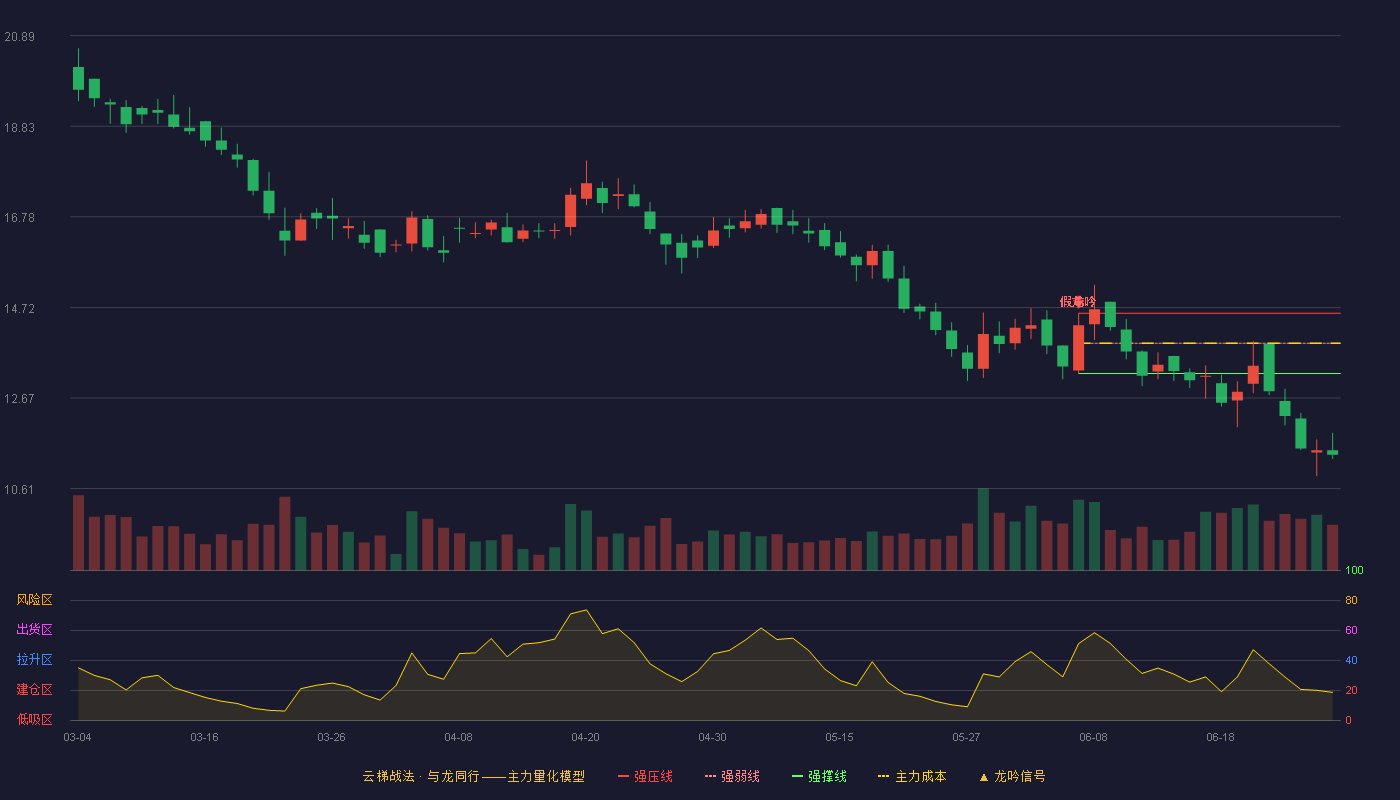The image size is (1400, 800).
Task: Click the yellow dashed icon before 主力成本
Action: (x=883, y=776)
